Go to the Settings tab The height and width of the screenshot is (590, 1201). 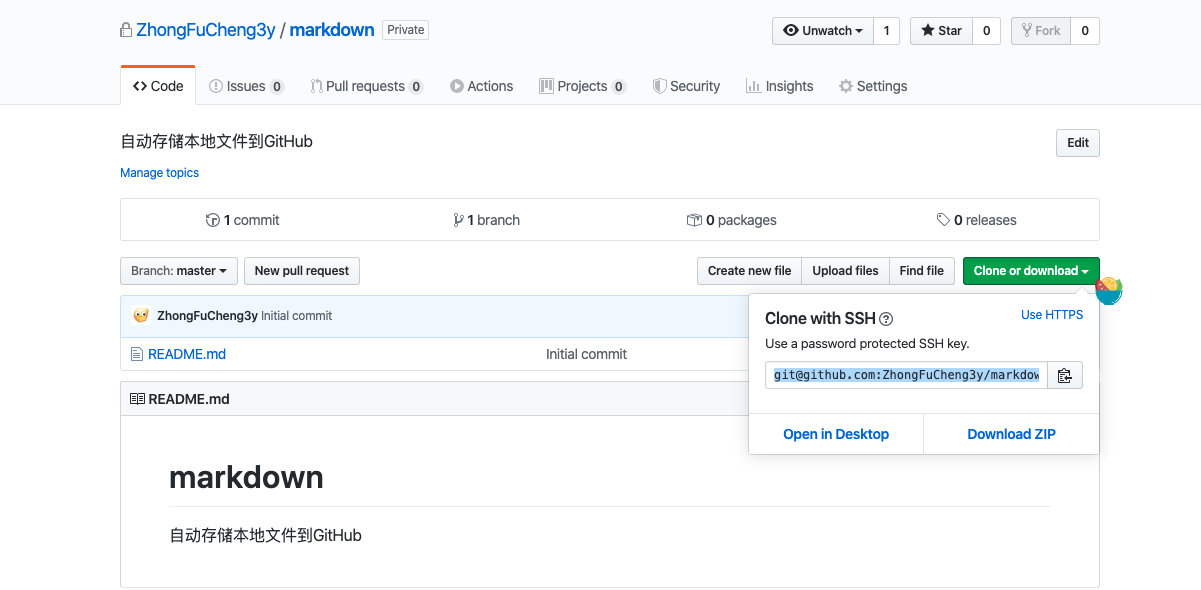[872, 86]
